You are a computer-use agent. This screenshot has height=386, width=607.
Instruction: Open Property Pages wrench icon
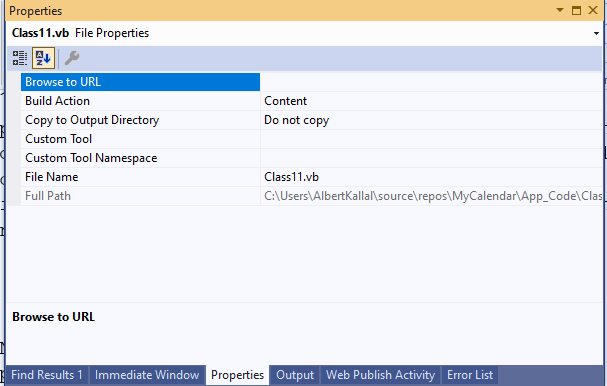pos(72,58)
